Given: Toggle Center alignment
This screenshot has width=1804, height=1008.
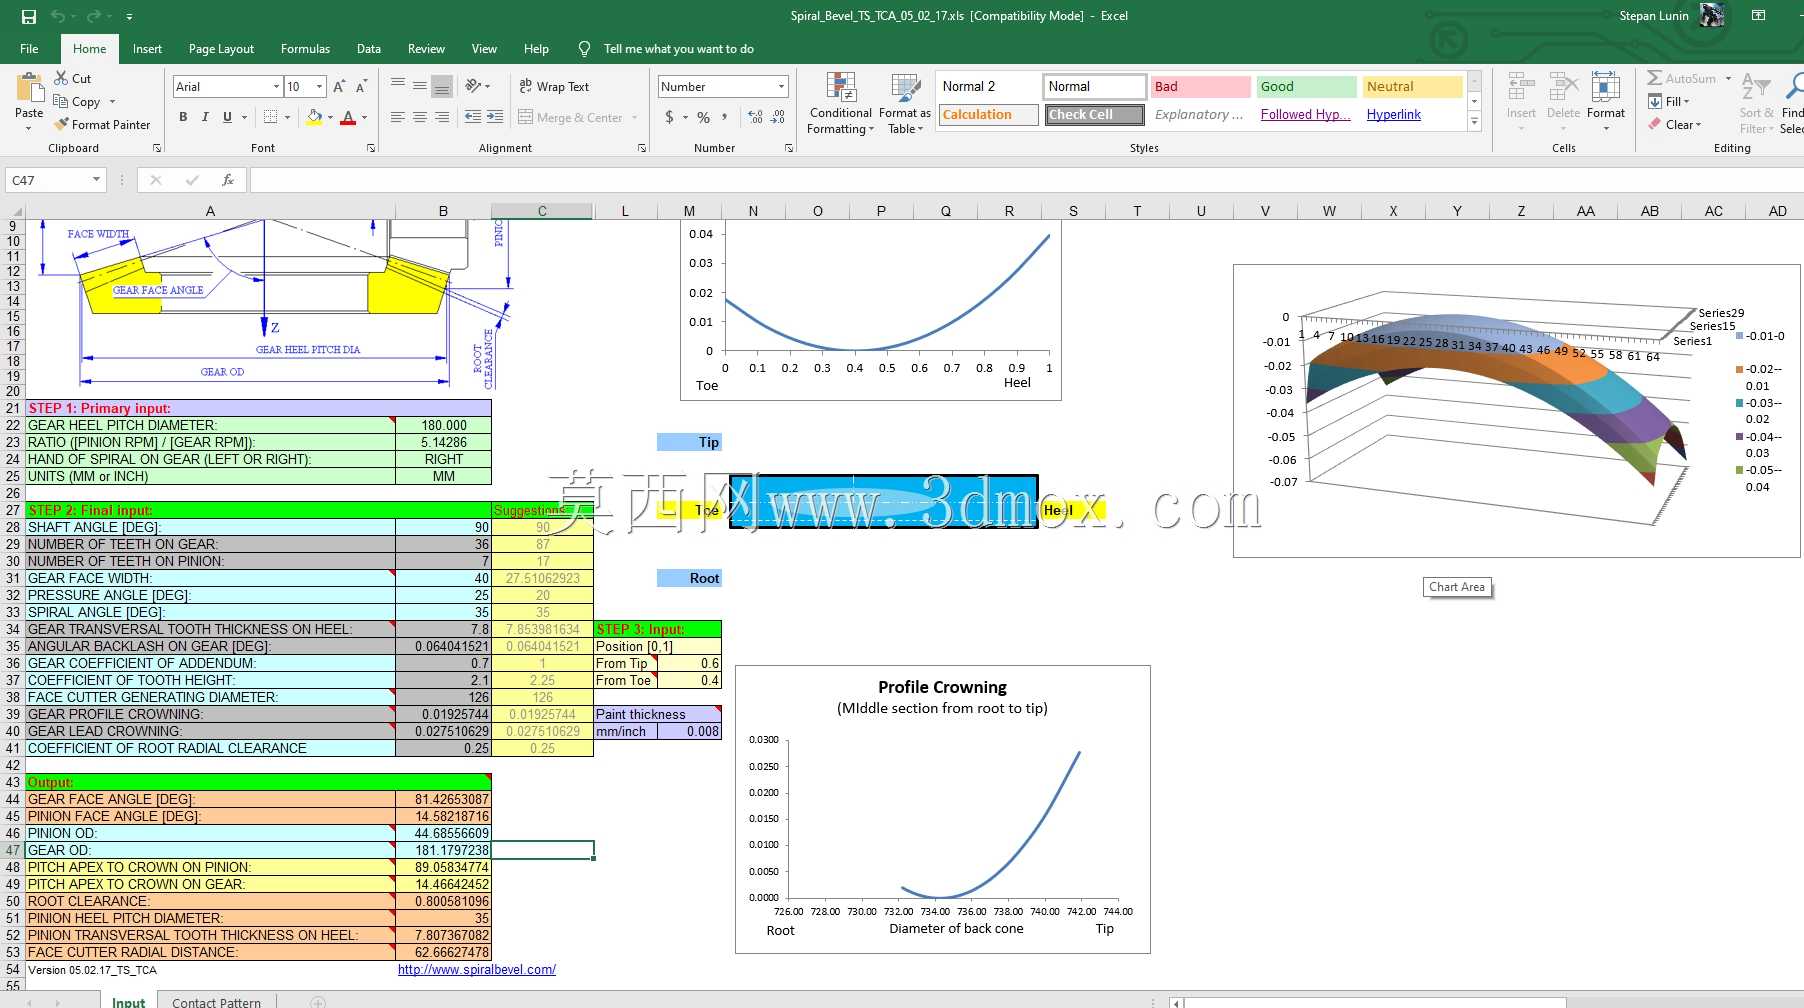Looking at the screenshot, I should point(420,117).
